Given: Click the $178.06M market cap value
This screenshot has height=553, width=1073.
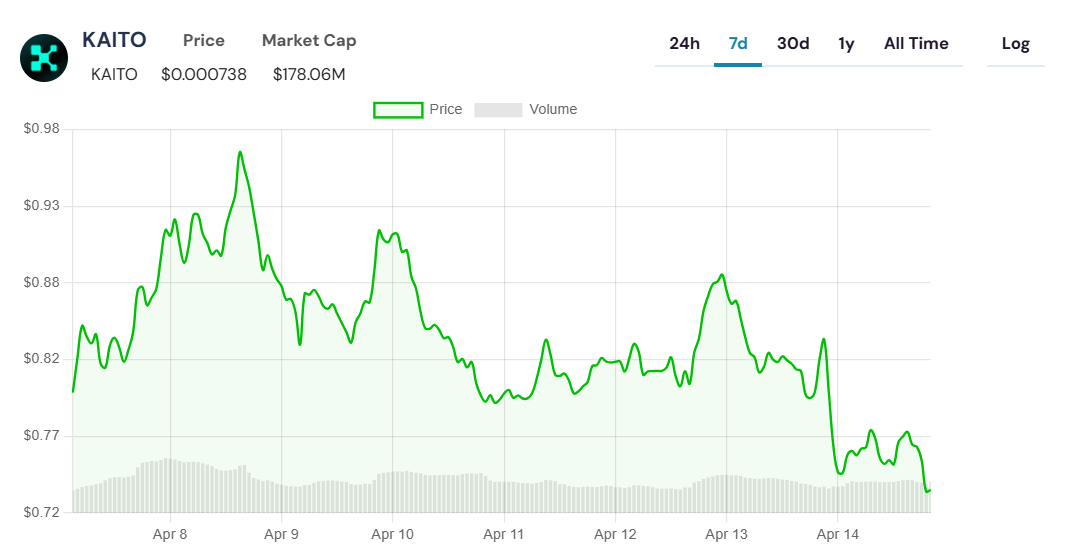Looking at the screenshot, I should 309,75.
